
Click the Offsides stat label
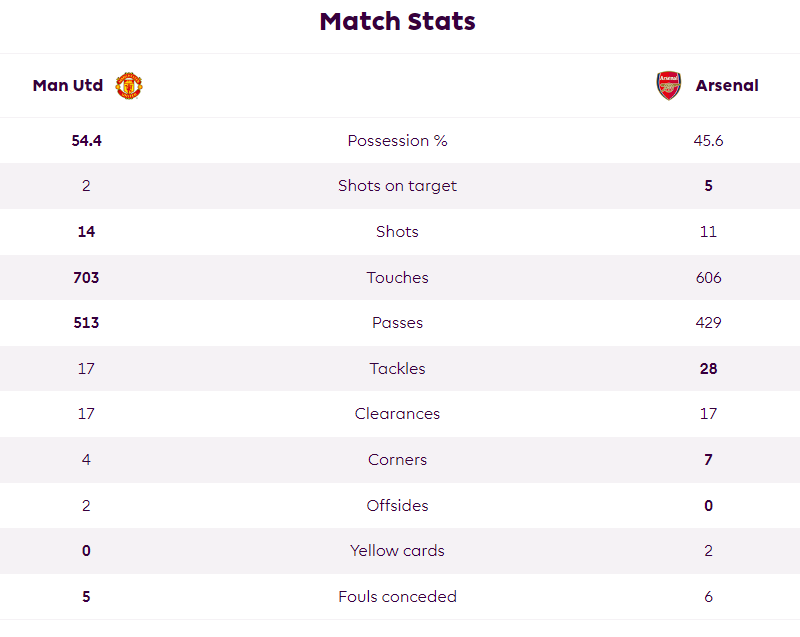point(397,505)
